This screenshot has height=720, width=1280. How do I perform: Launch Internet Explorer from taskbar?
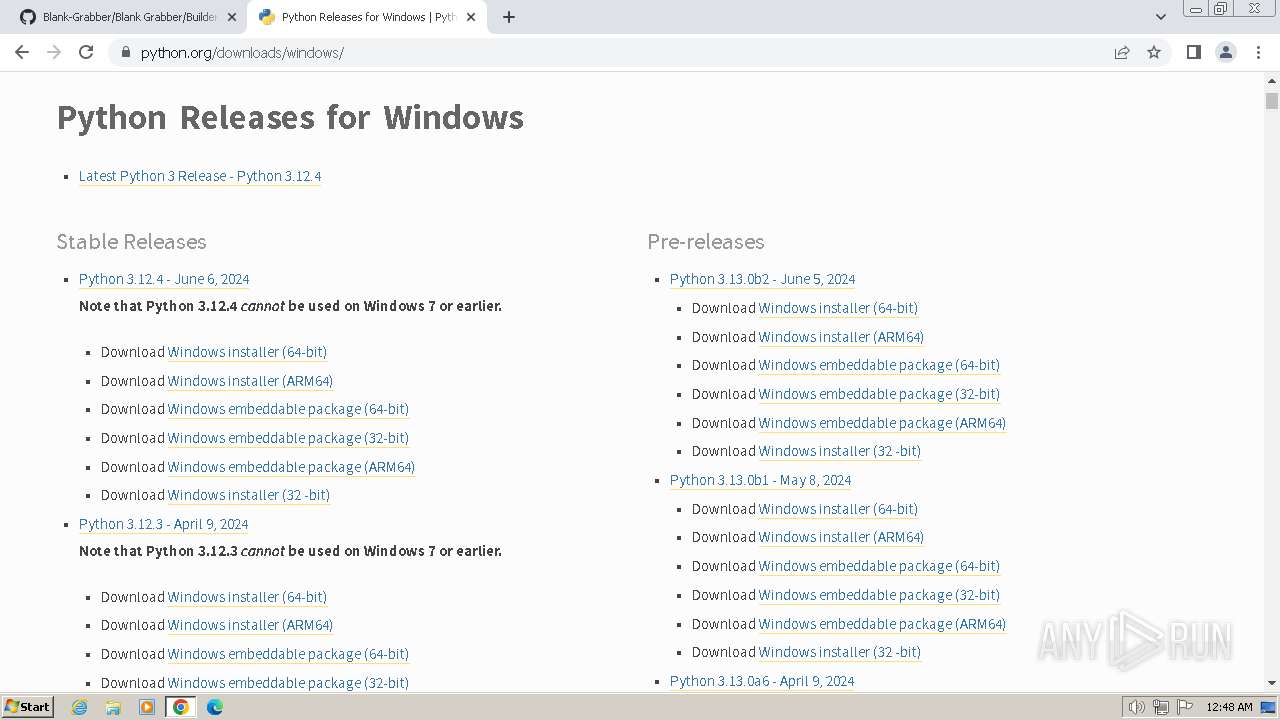coord(79,707)
